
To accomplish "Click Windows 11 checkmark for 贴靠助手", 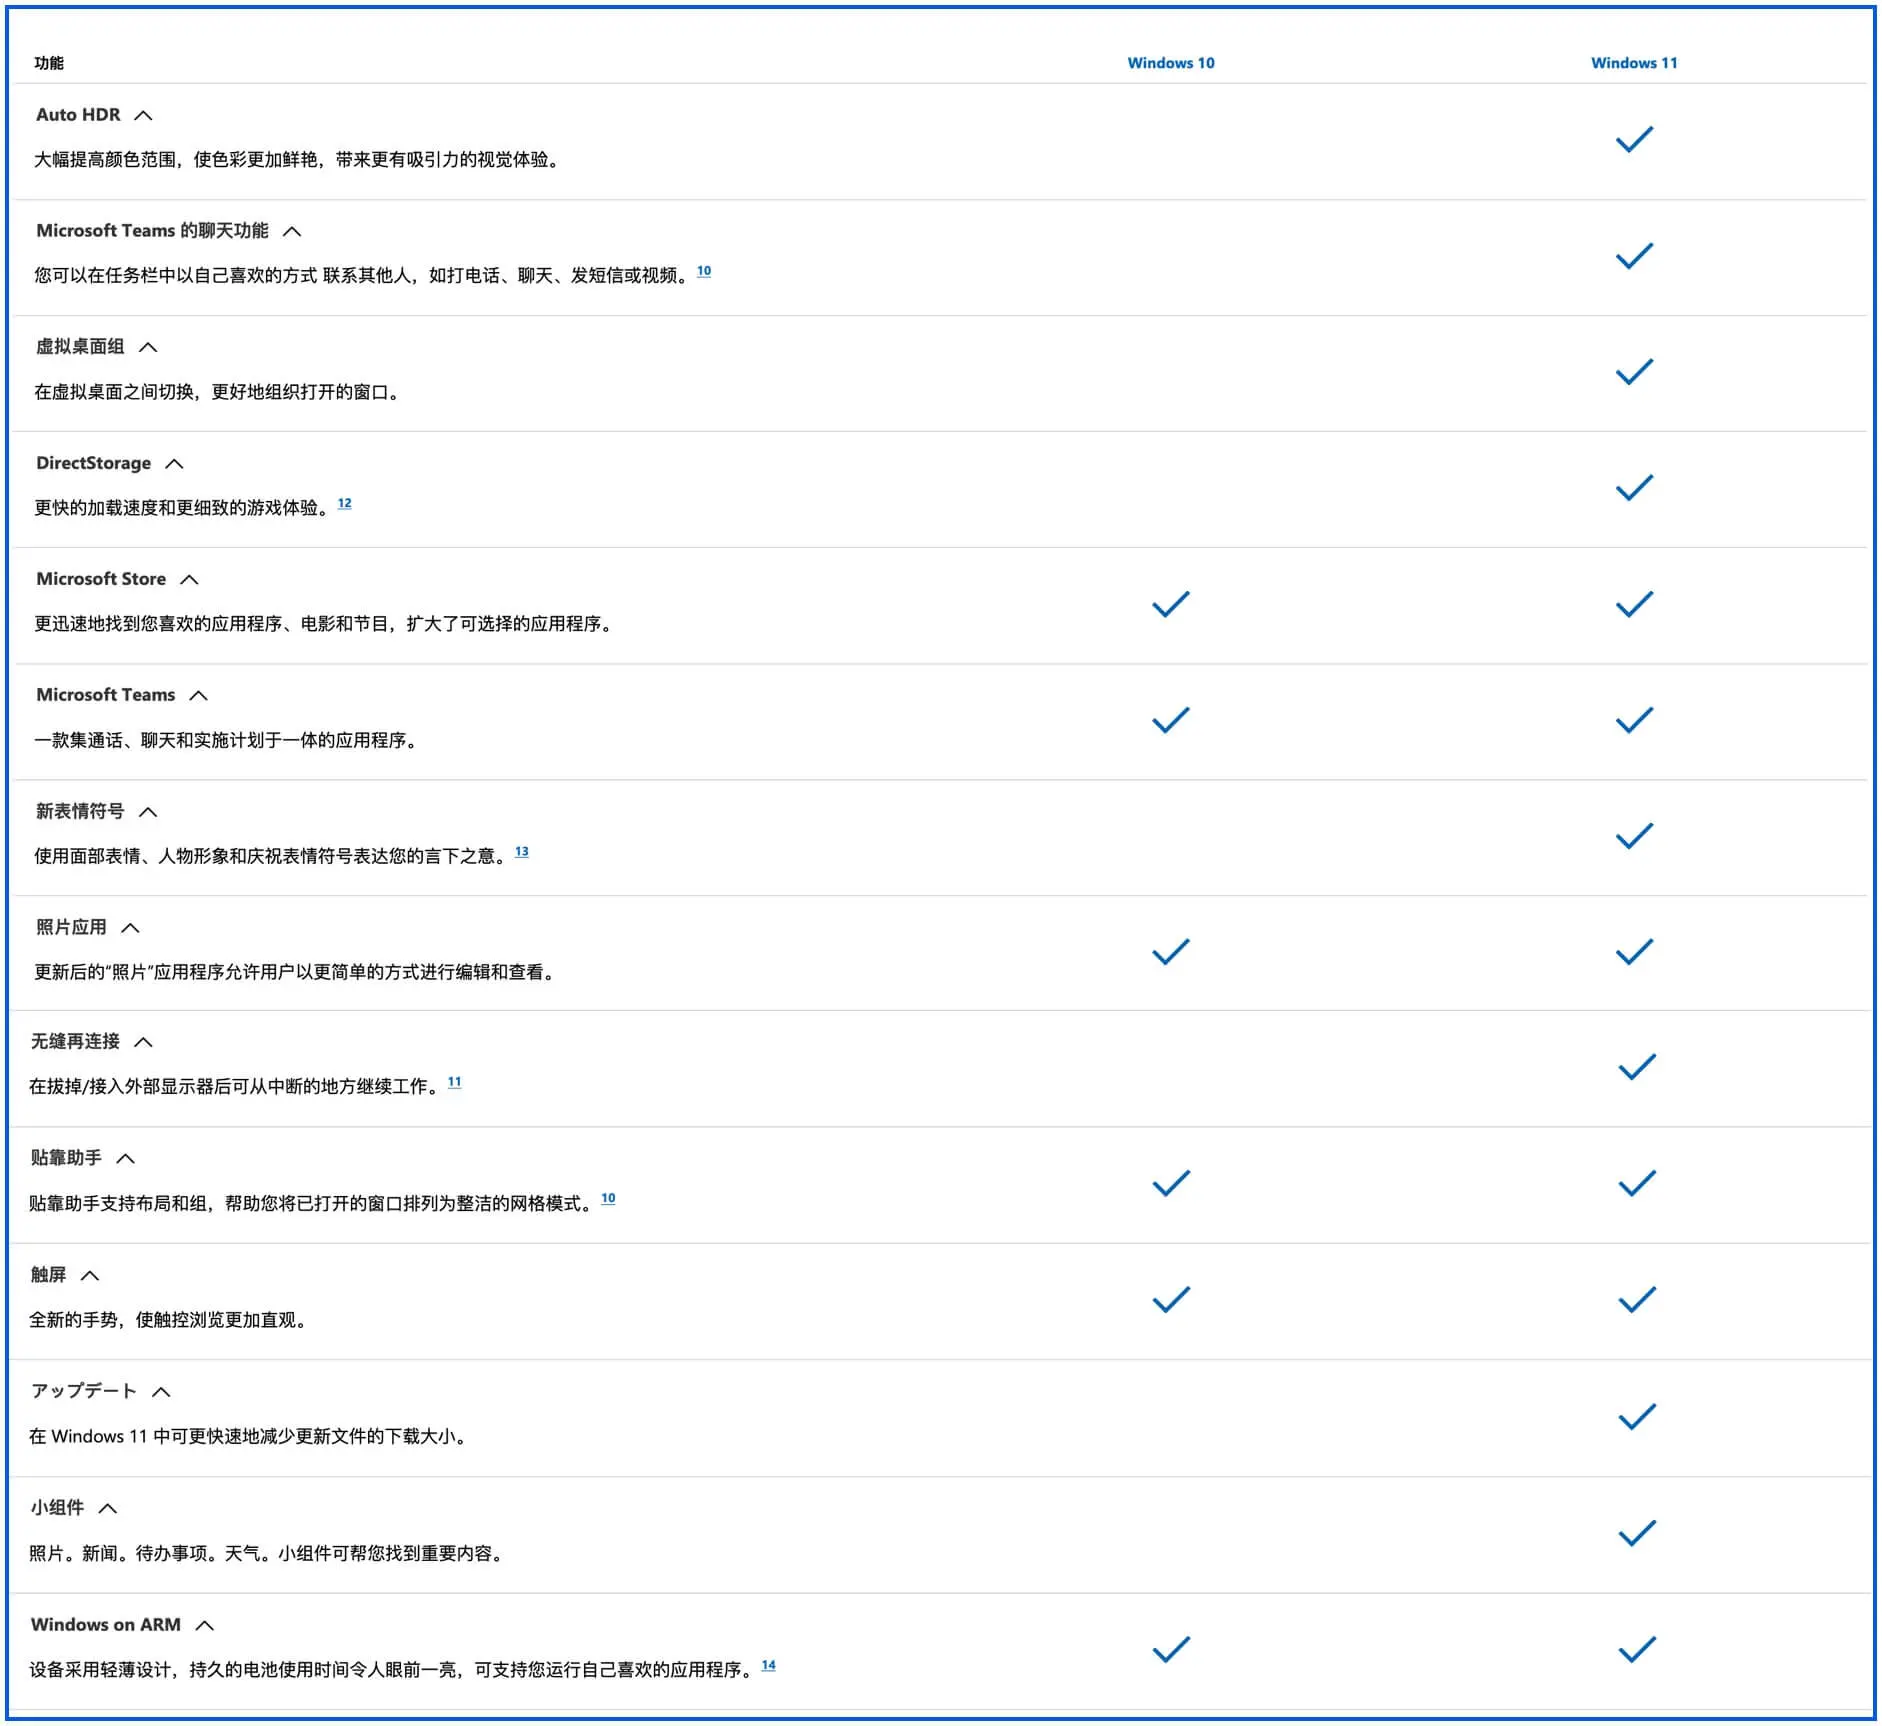I will pyautogui.click(x=1637, y=1183).
